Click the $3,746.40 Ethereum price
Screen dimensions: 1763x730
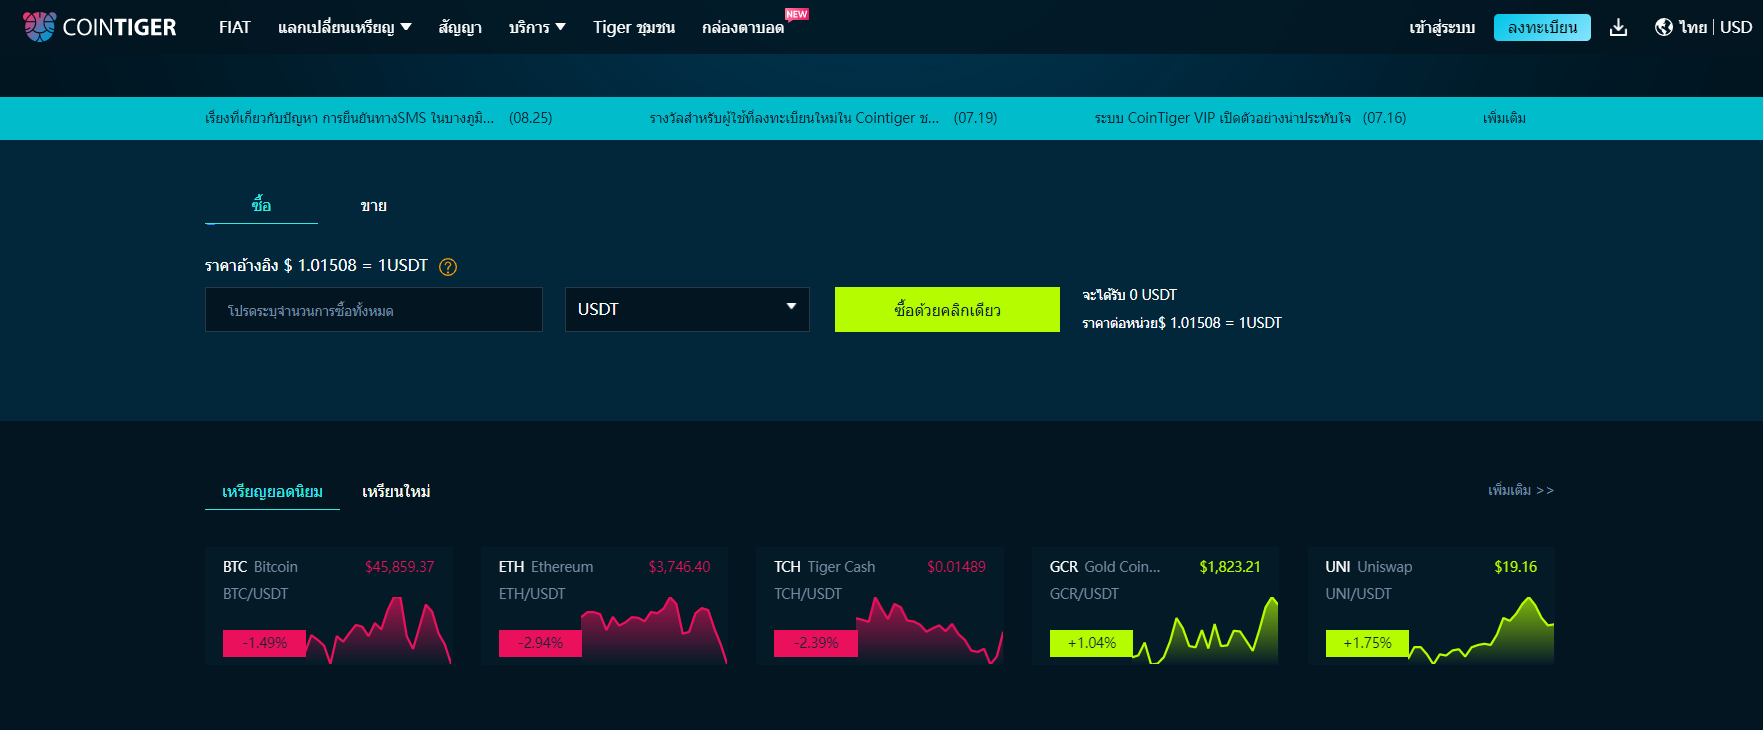coord(679,567)
